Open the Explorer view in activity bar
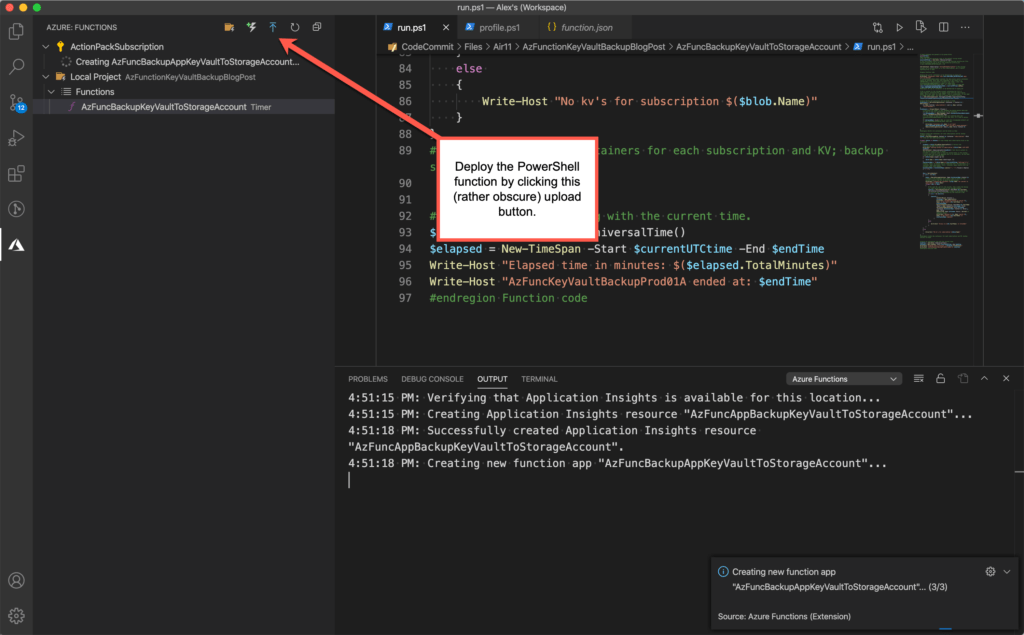Image resolution: width=1024 pixels, height=635 pixels. pyautogui.click(x=16, y=31)
